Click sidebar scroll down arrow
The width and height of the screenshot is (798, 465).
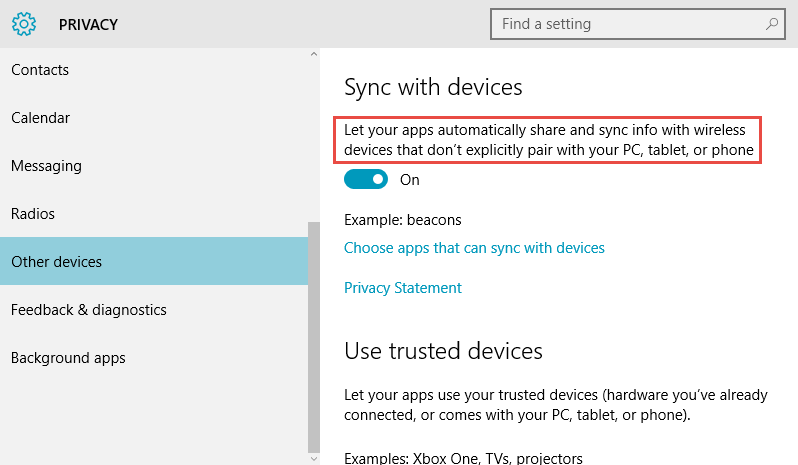(x=314, y=459)
